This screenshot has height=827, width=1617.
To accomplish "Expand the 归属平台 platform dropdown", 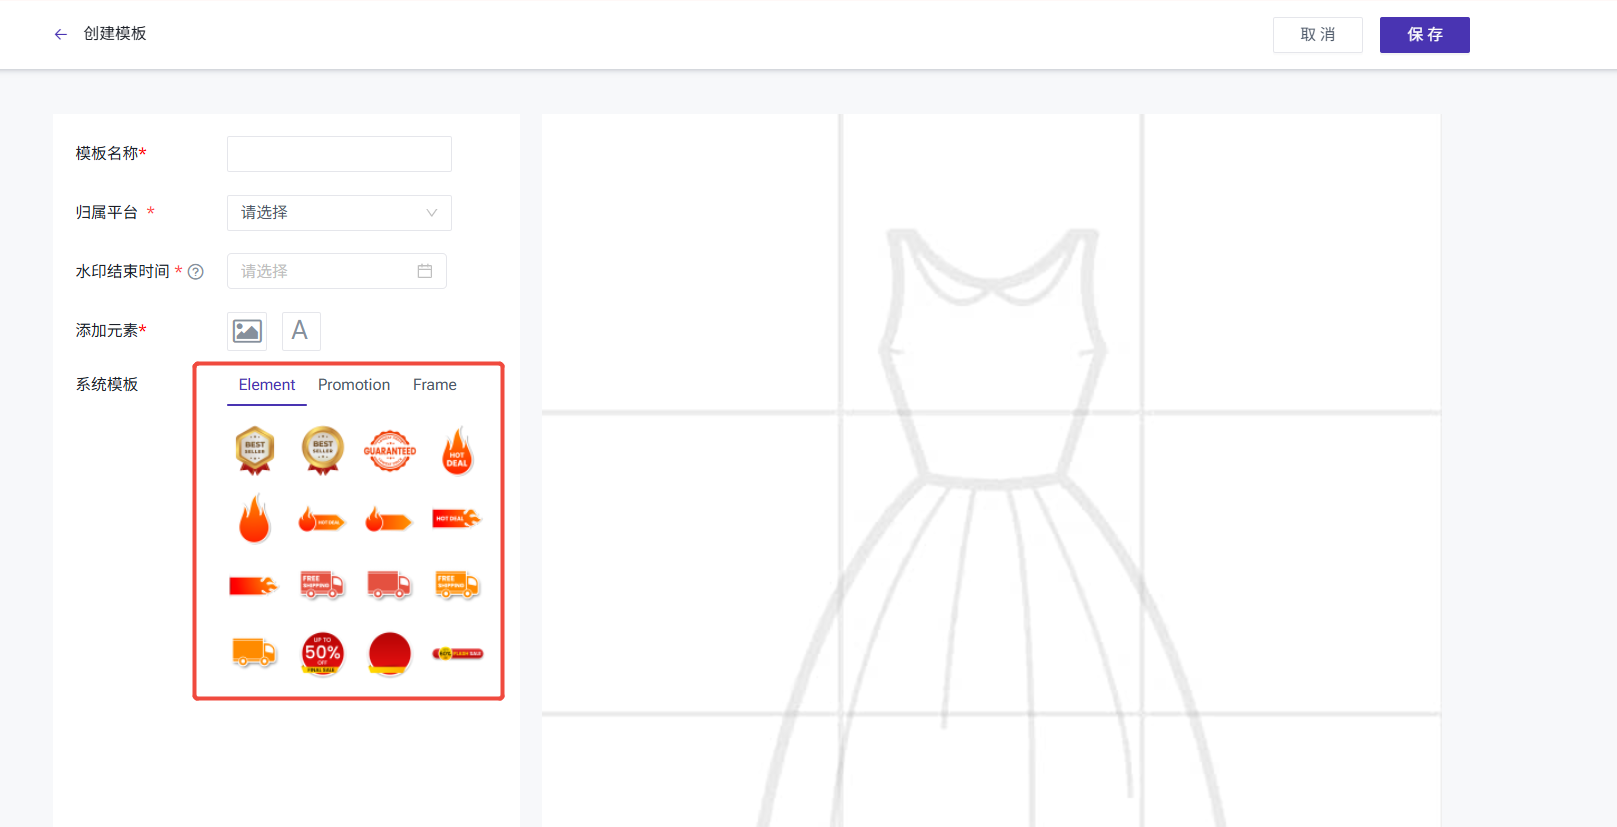I will (x=339, y=213).
